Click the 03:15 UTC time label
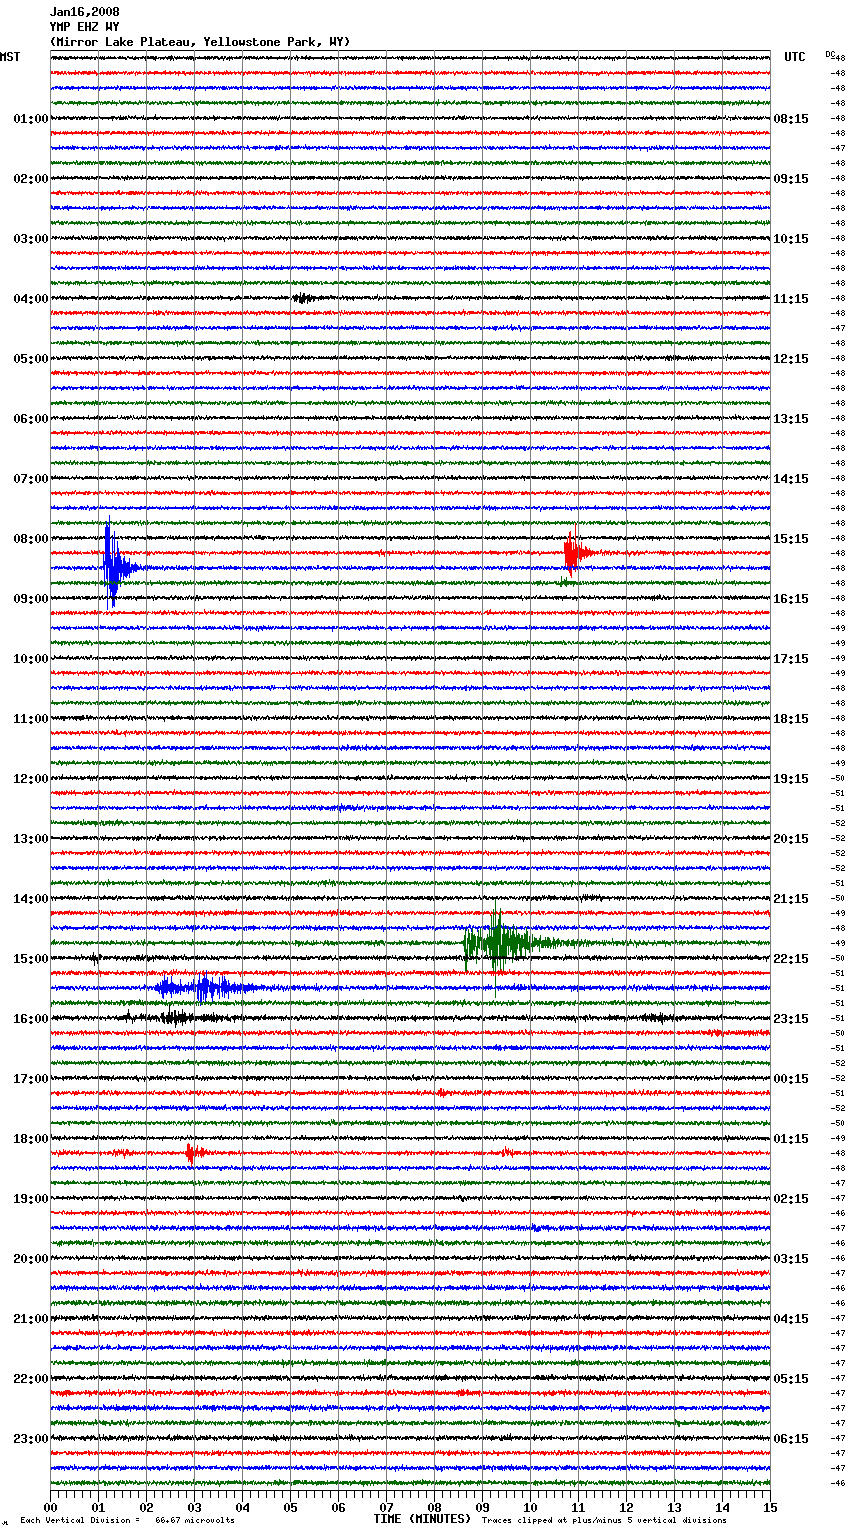 791,1259
